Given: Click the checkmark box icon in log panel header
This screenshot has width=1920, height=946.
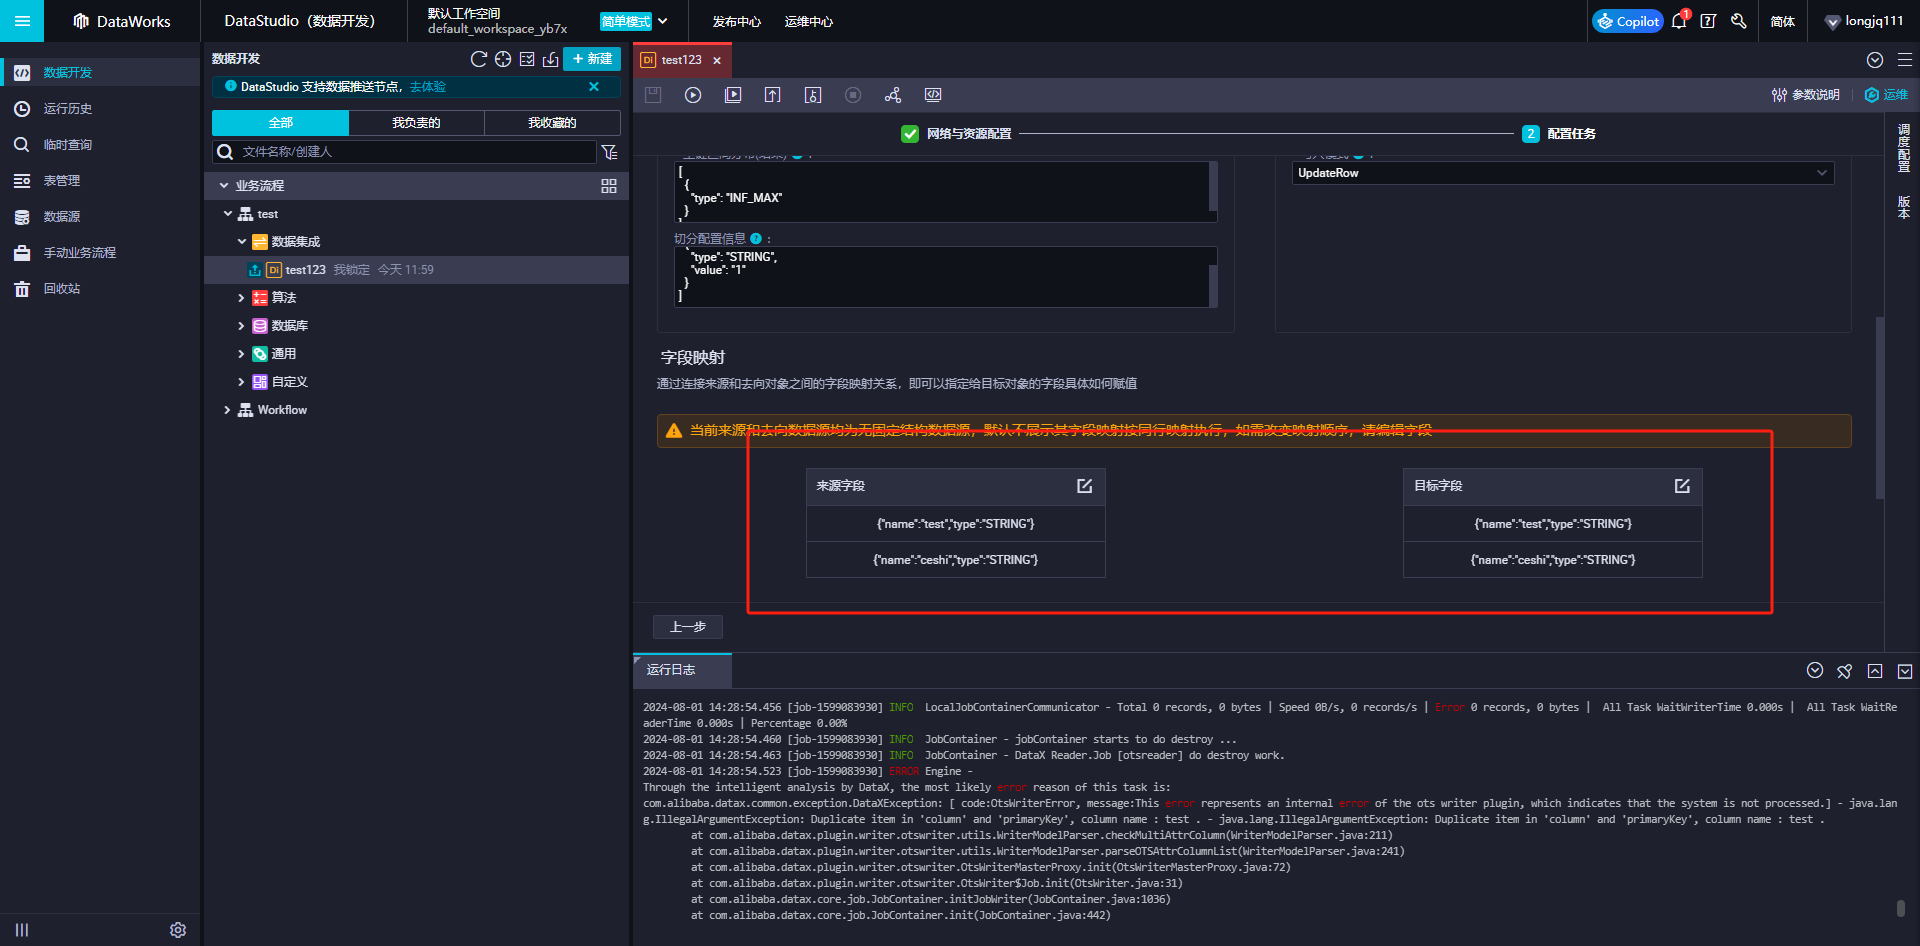Looking at the screenshot, I should click(x=1905, y=671).
